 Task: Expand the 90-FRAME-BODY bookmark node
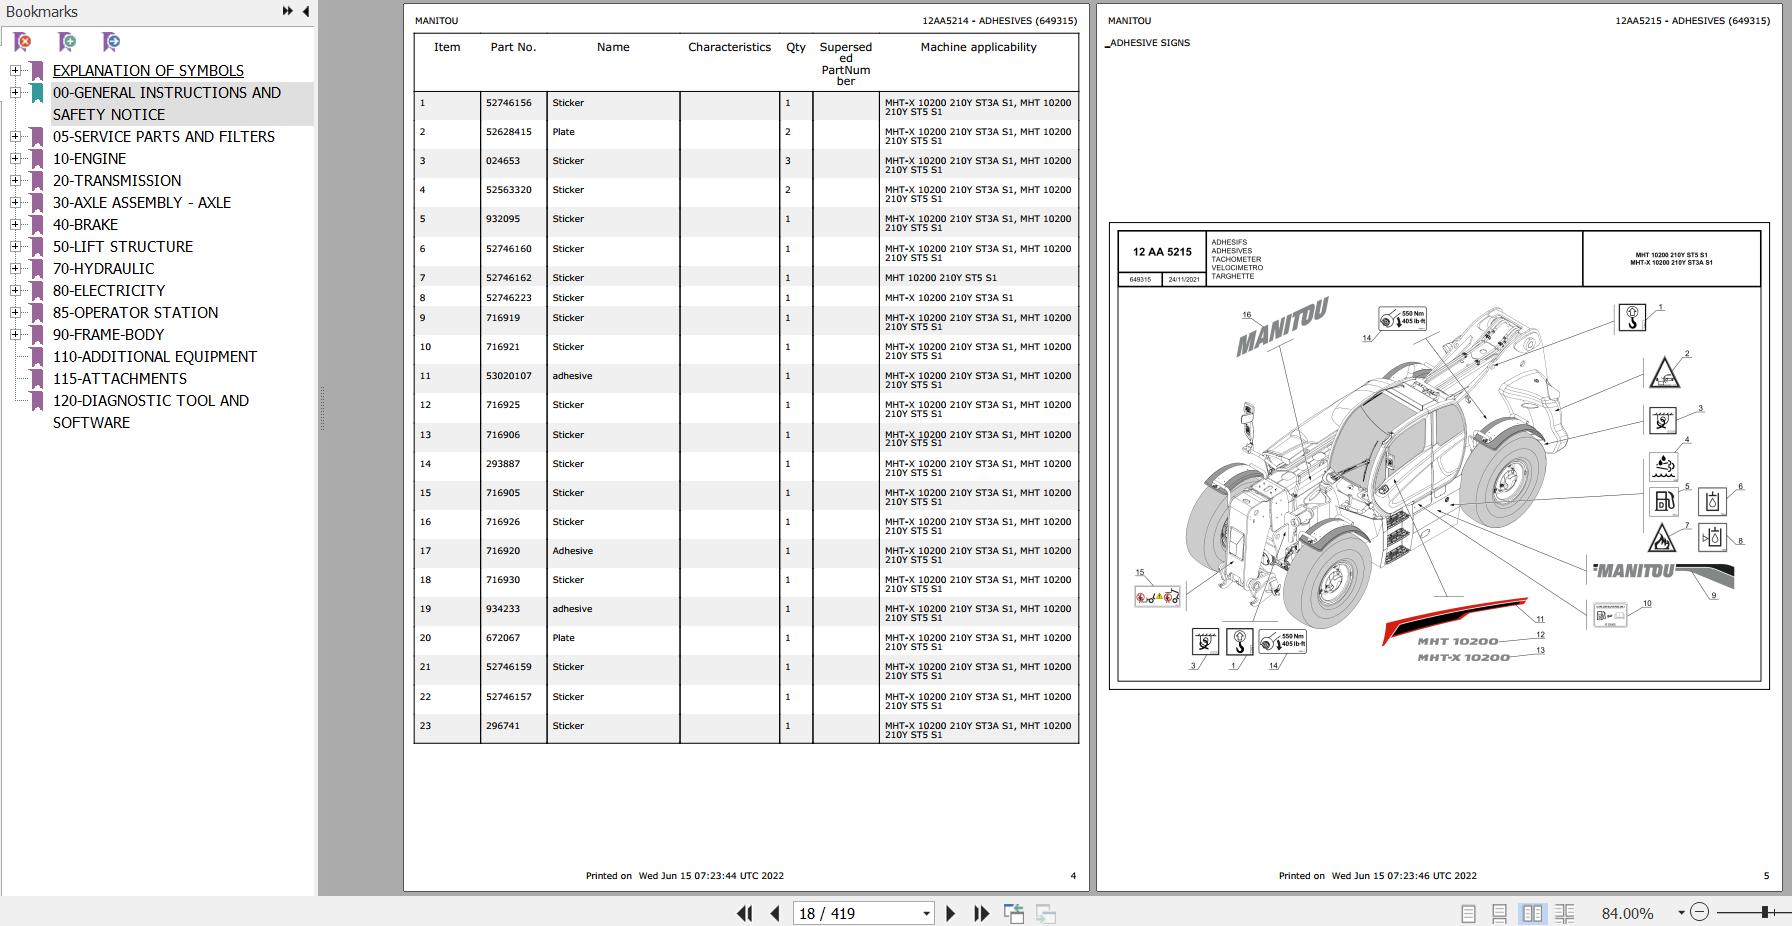pos(15,335)
